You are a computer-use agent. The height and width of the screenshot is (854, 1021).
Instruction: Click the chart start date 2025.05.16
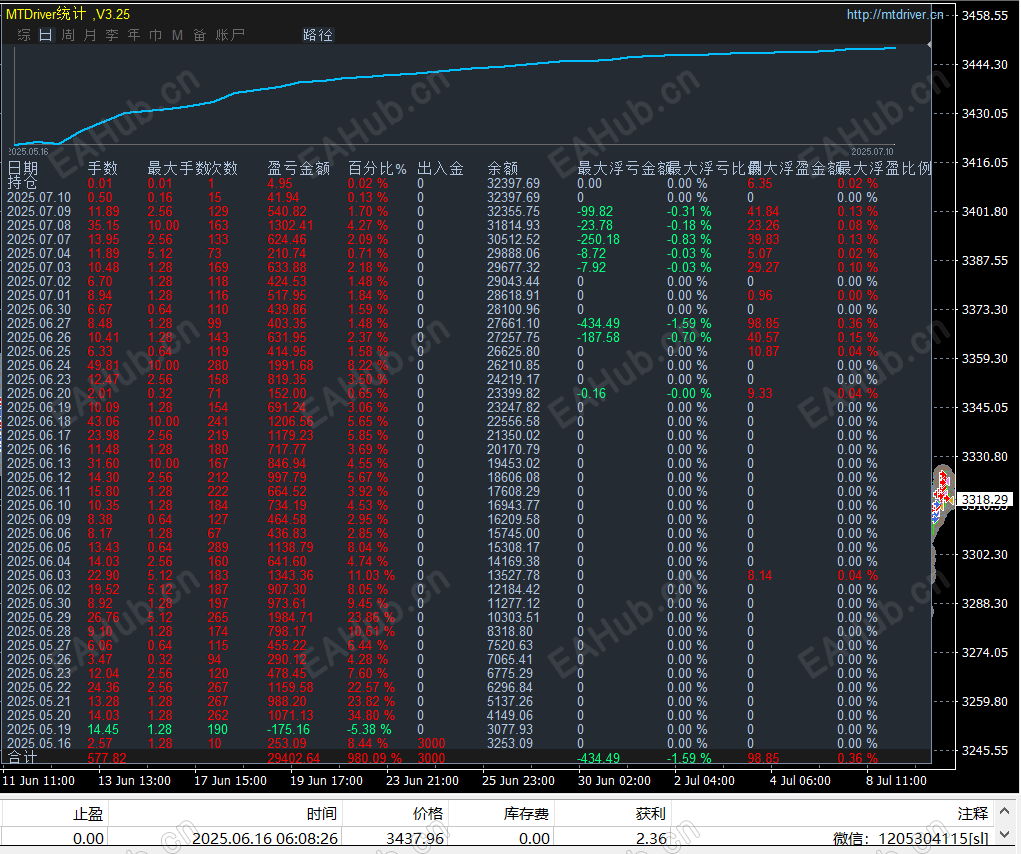28,152
